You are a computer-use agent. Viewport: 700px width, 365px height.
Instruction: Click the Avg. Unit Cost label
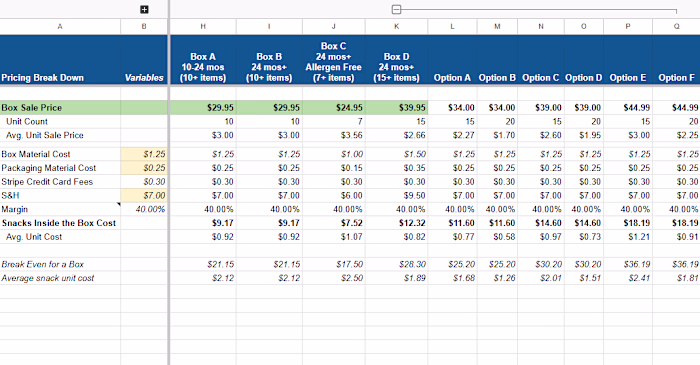(x=34, y=237)
